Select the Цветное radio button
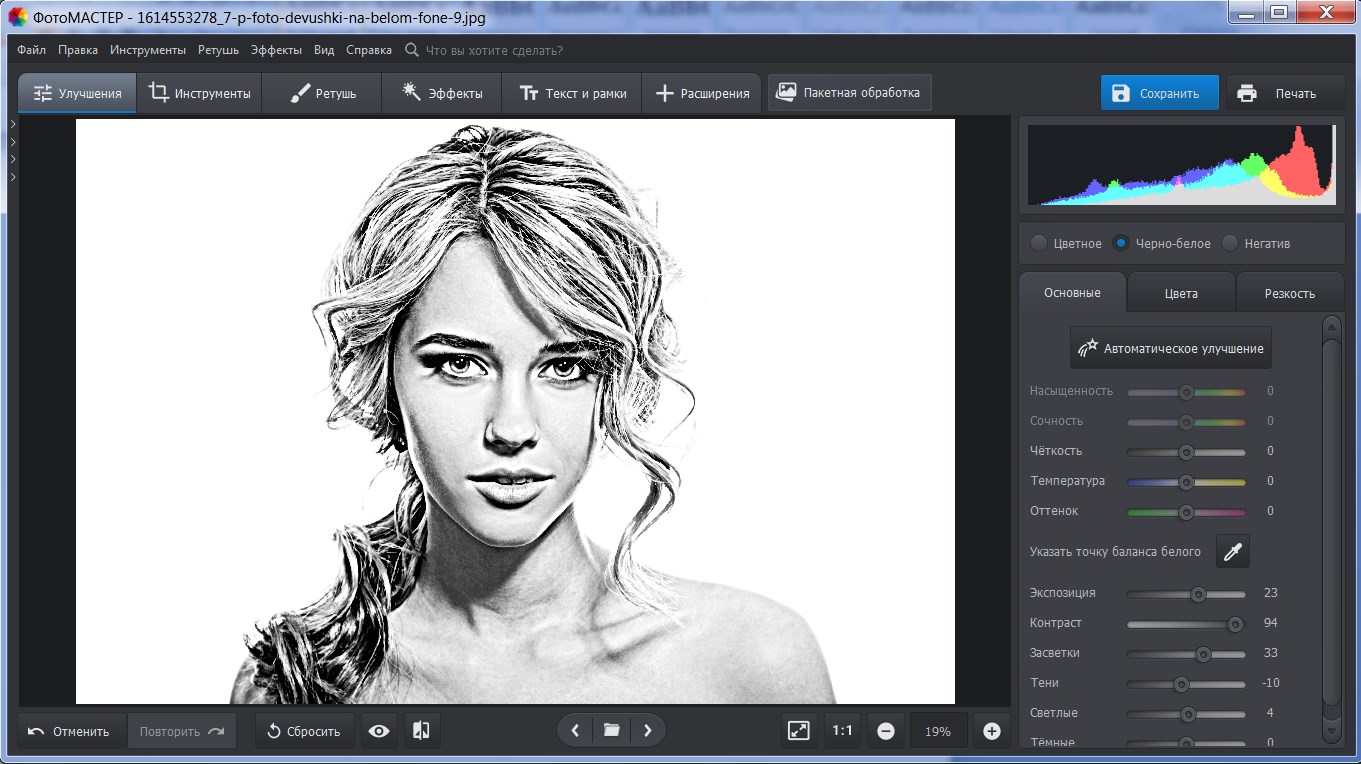 pyautogui.click(x=1040, y=243)
